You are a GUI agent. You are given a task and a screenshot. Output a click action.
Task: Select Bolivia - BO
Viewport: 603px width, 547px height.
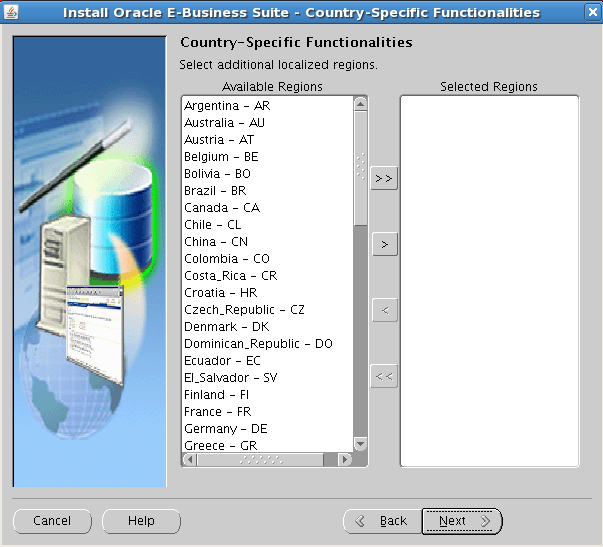coord(267,173)
